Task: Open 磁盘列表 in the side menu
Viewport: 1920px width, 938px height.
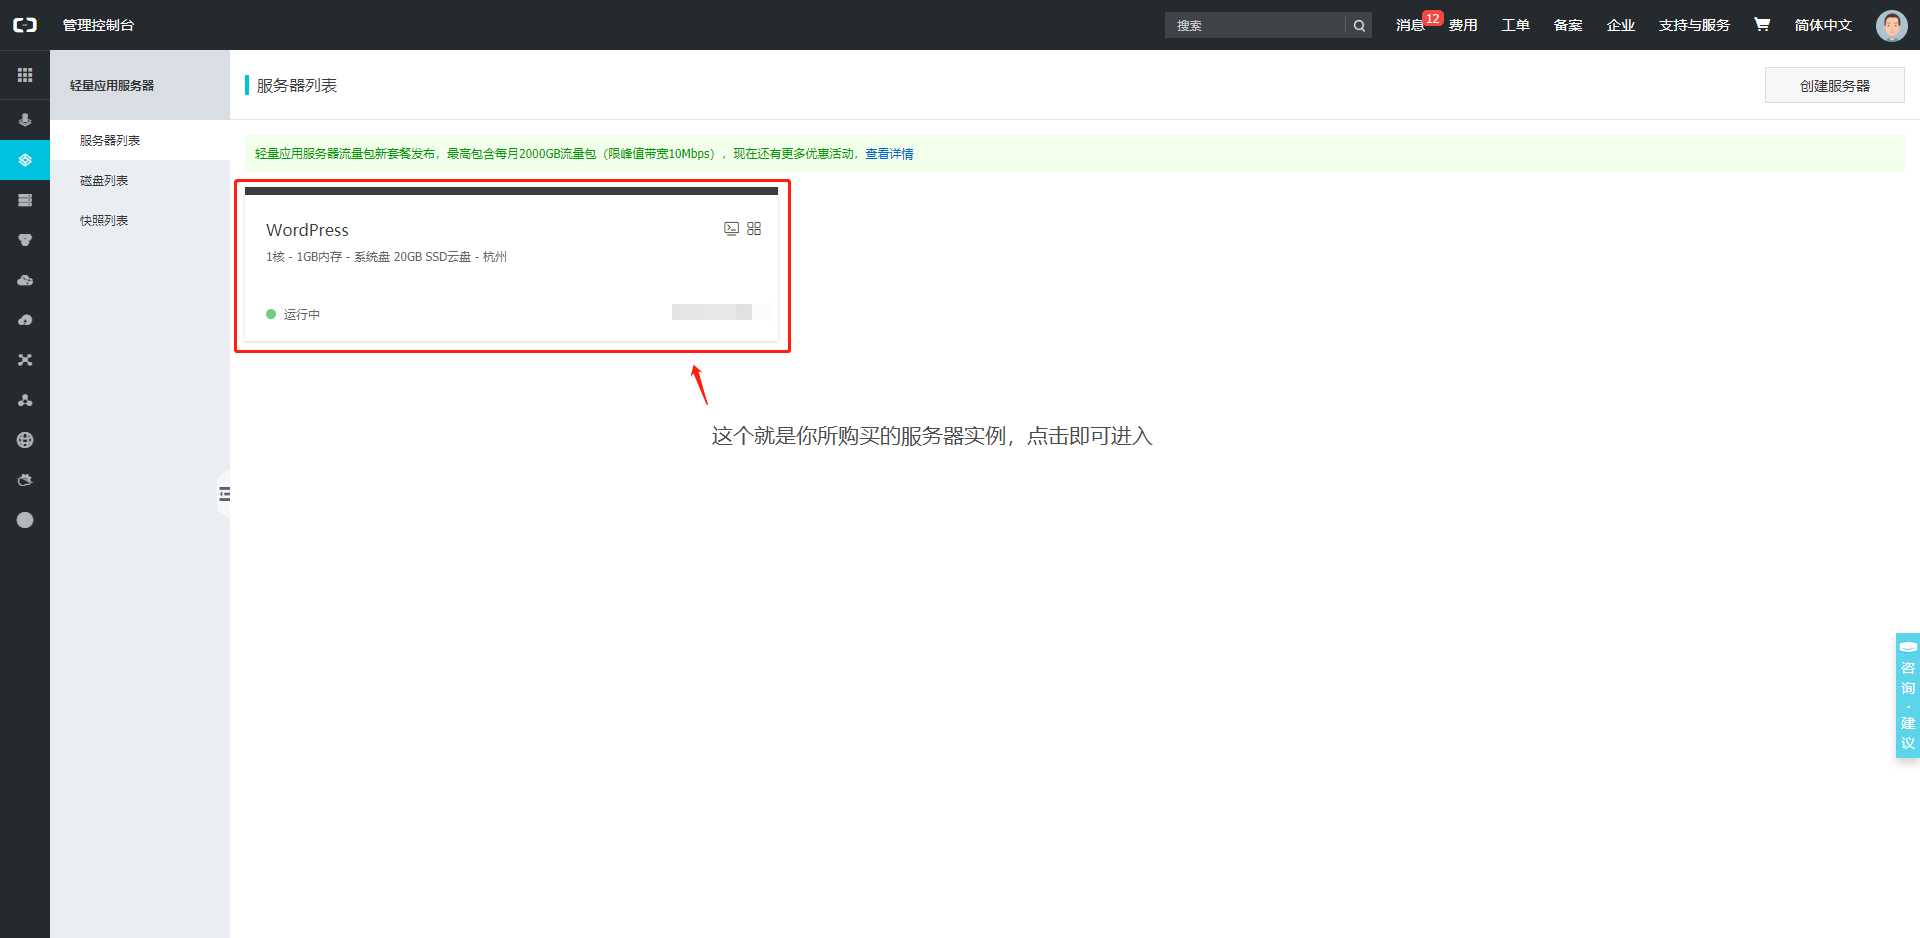Action: (140, 180)
